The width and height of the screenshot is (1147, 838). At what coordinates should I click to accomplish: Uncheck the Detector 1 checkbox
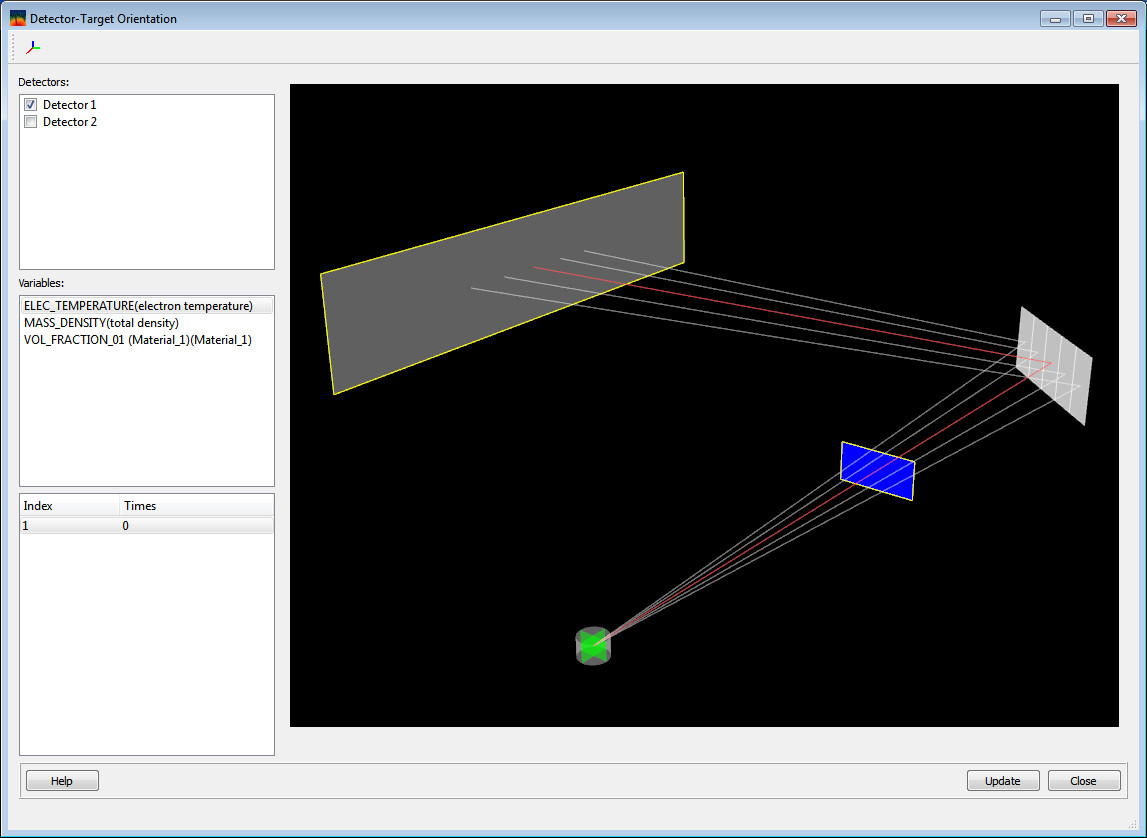[31, 105]
